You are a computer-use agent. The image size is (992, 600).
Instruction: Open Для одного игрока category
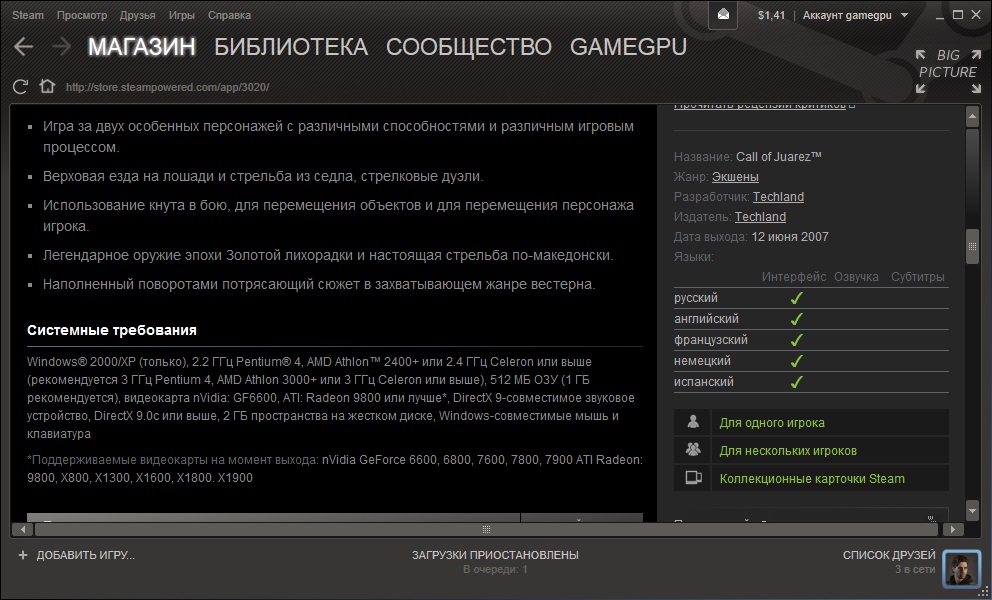pyautogui.click(x=772, y=423)
